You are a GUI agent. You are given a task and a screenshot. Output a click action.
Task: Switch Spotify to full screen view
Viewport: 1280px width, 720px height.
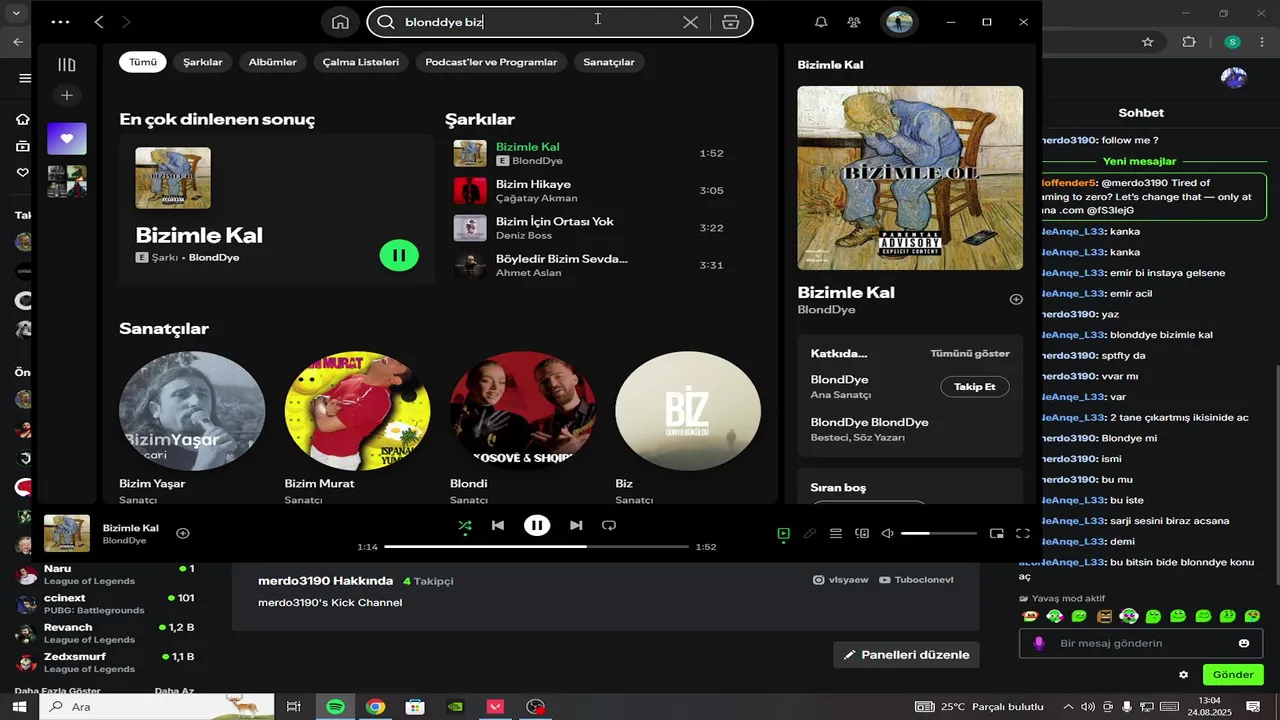(x=1023, y=534)
